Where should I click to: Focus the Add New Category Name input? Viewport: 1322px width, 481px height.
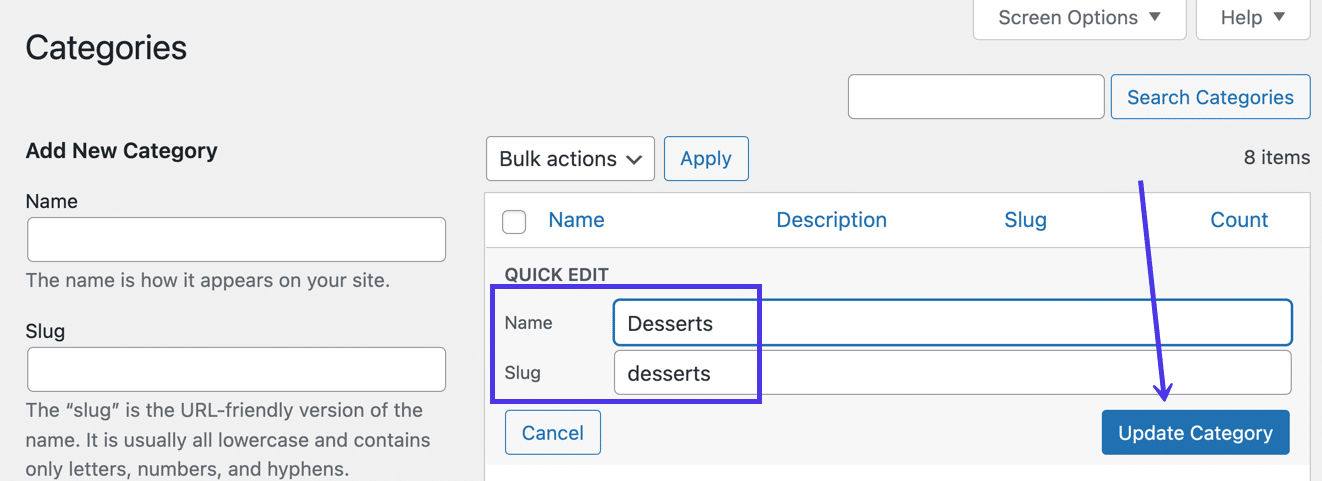tap(236, 240)
